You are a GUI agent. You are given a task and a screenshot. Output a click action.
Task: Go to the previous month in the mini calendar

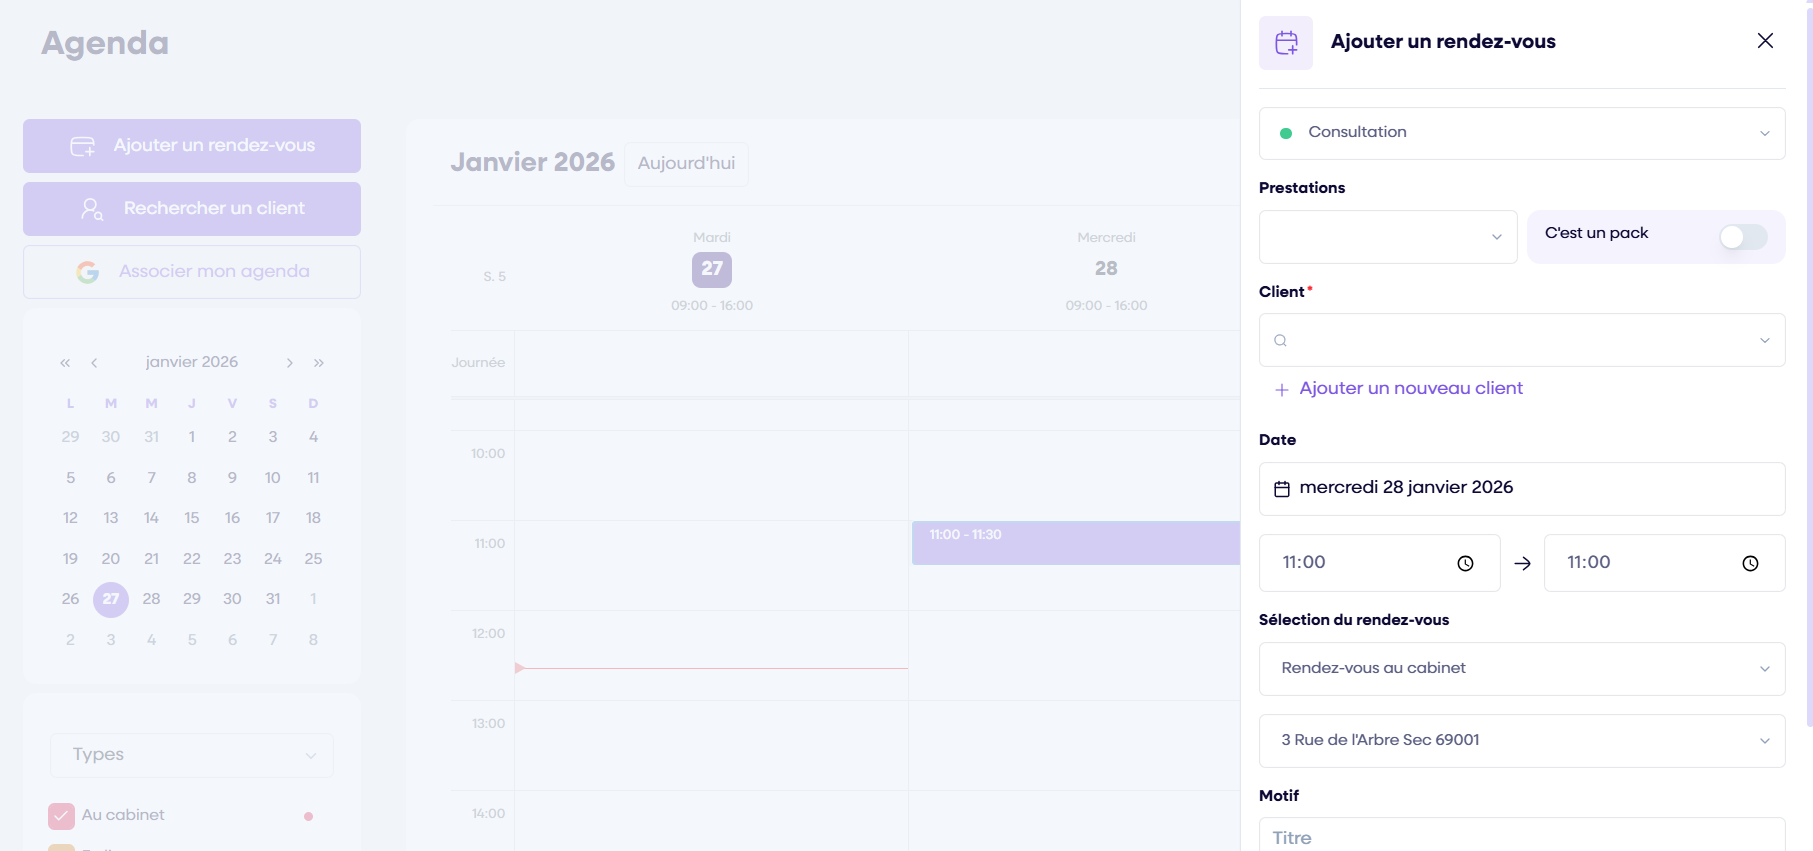94,363
